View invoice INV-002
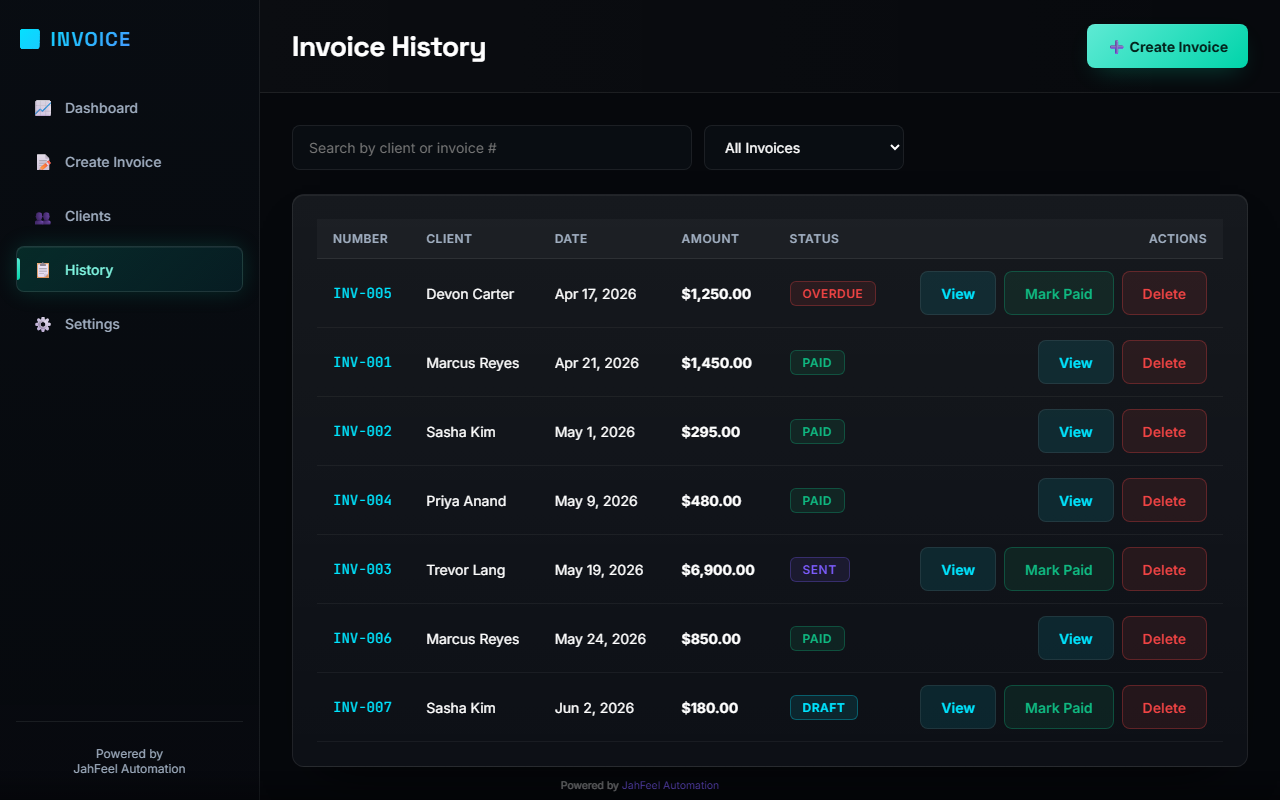This screenshot has height=800, width=1280. (1076, 431)
